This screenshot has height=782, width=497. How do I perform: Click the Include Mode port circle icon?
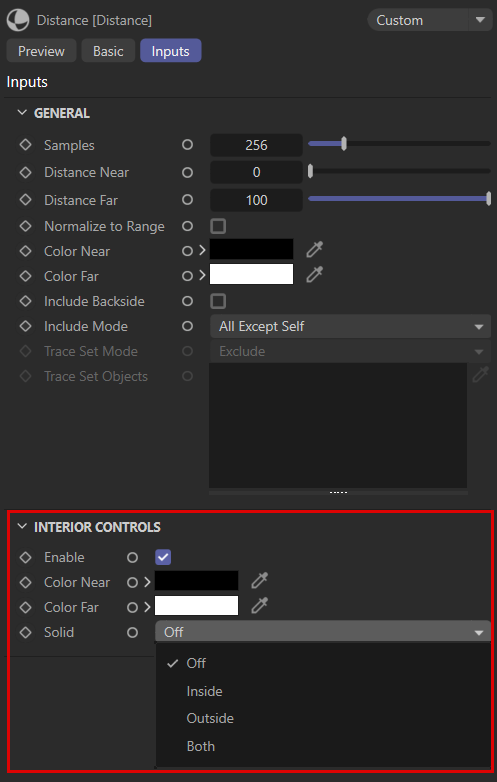187,326
